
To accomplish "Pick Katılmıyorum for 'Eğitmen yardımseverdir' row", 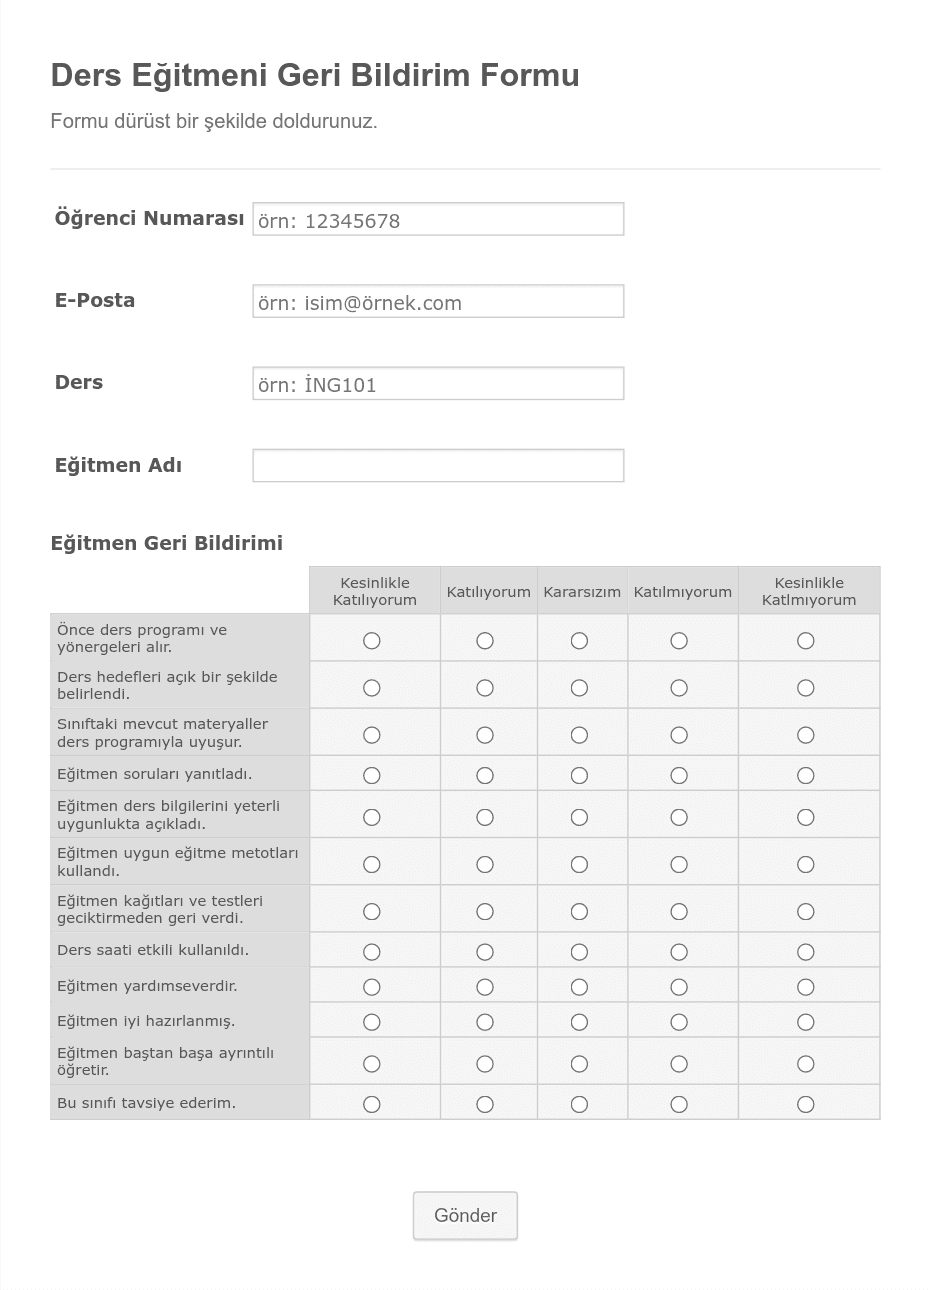I will pyautogui.click(x=679, y=987).
